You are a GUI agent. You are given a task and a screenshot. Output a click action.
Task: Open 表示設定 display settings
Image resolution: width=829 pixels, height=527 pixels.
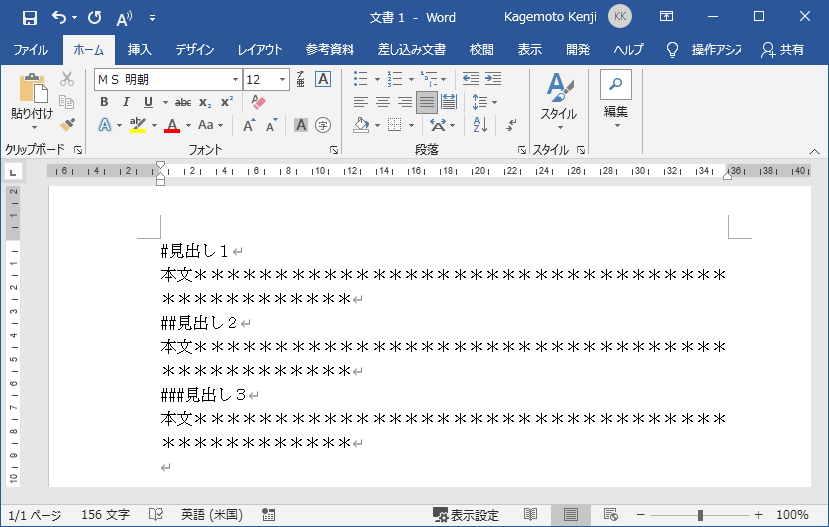click(x=465, y=514)
